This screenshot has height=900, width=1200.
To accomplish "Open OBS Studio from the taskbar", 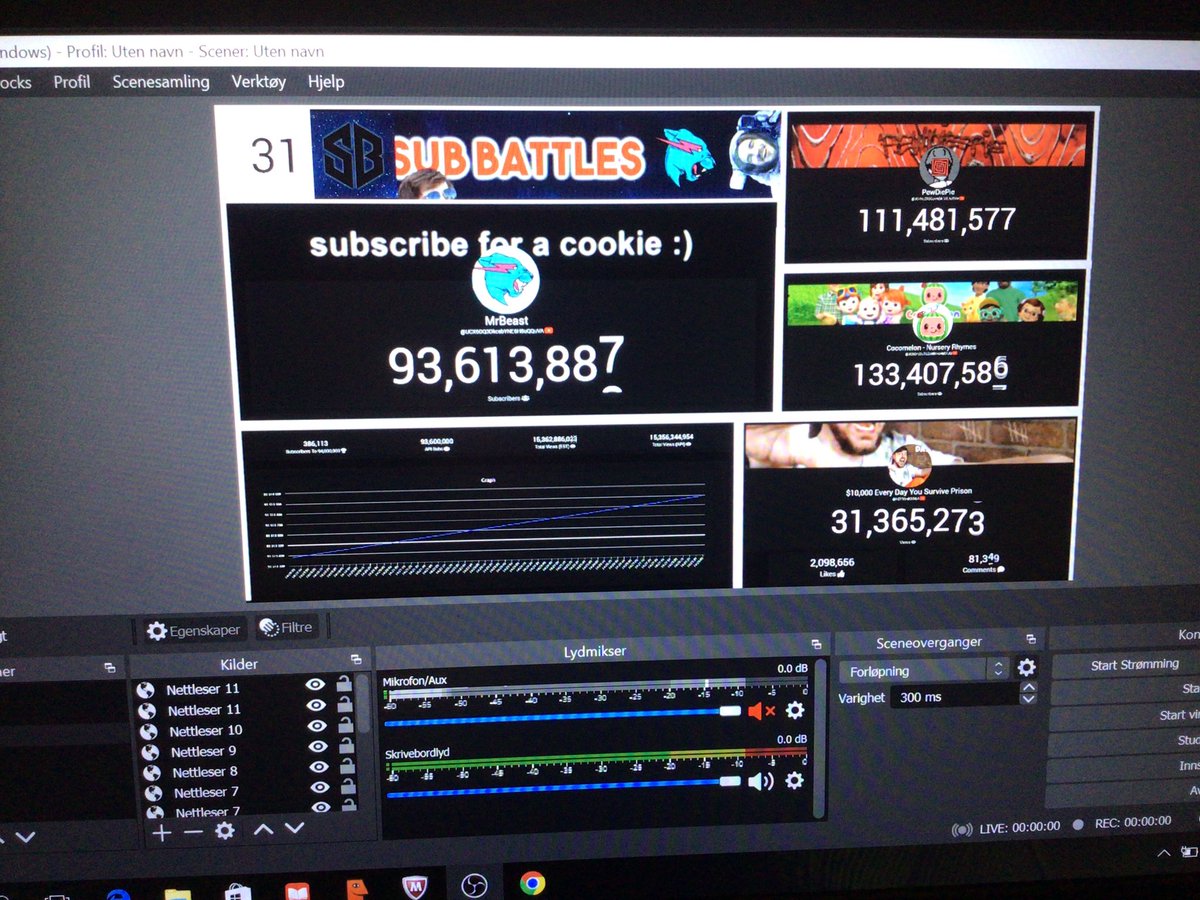I will [474, 884].
